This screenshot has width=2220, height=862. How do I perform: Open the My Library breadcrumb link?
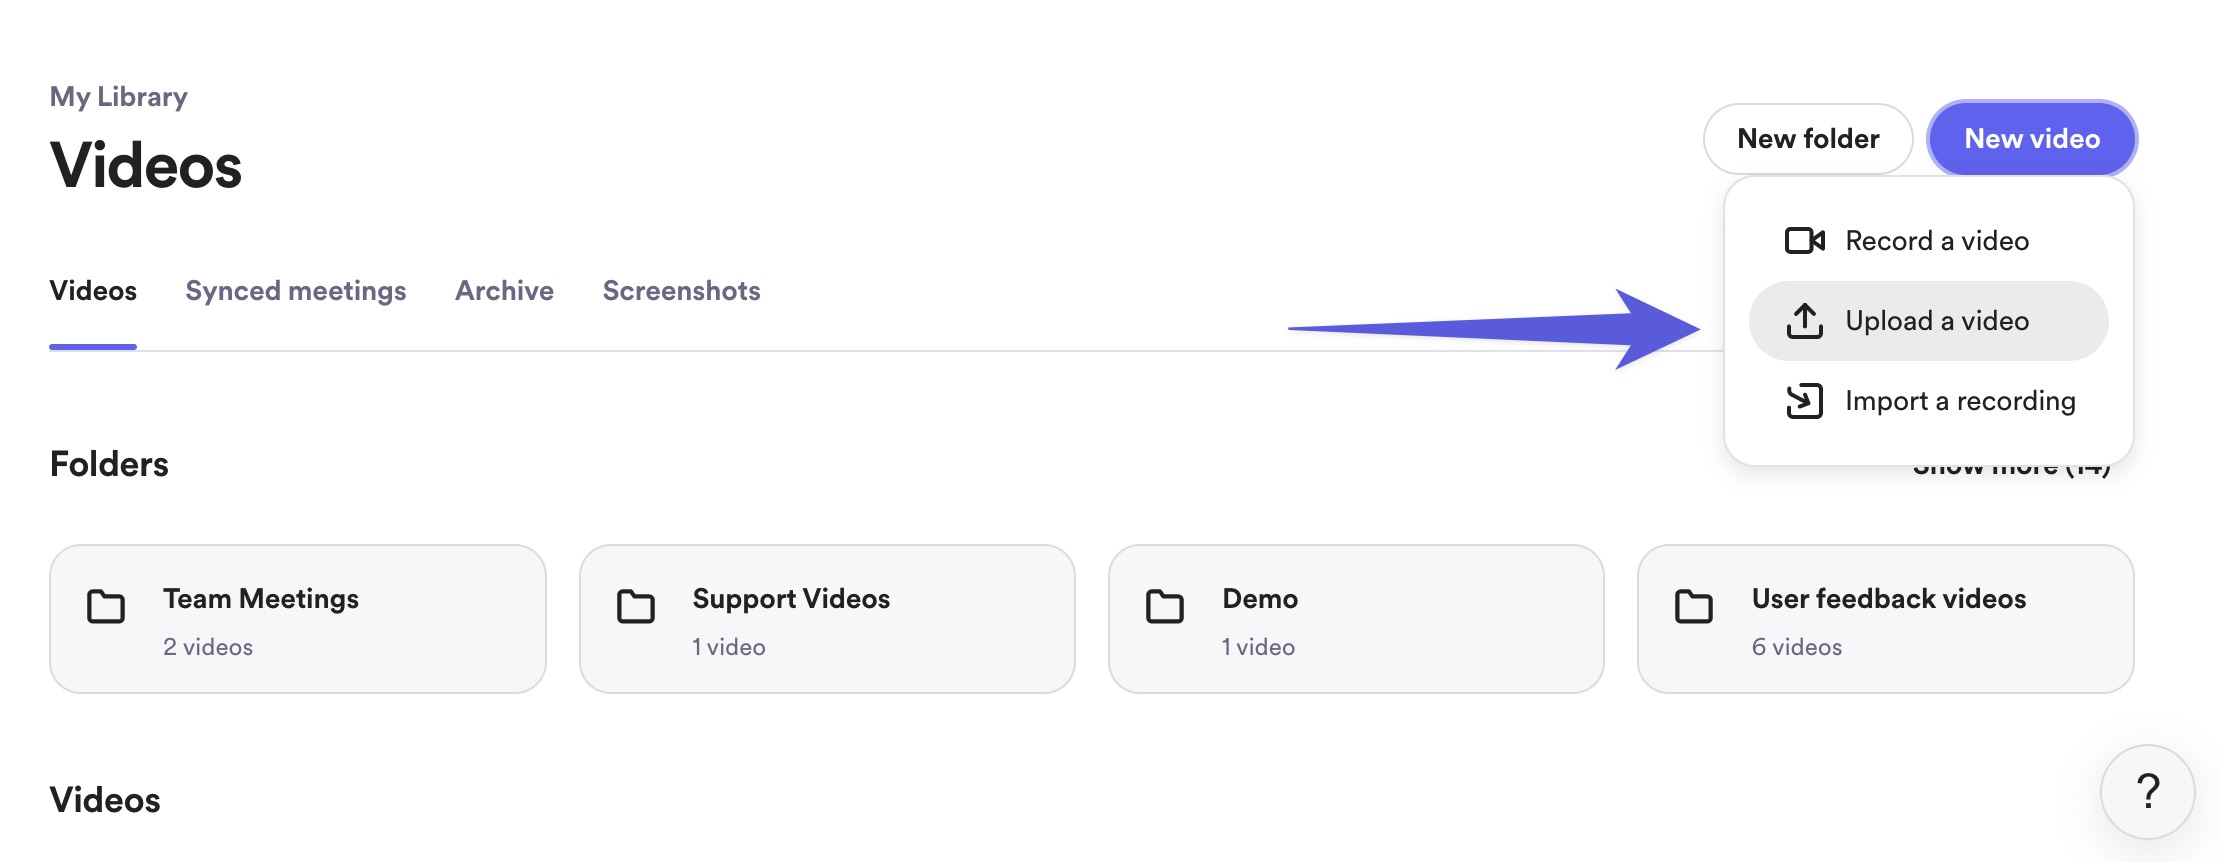click(x=119, y=97)
